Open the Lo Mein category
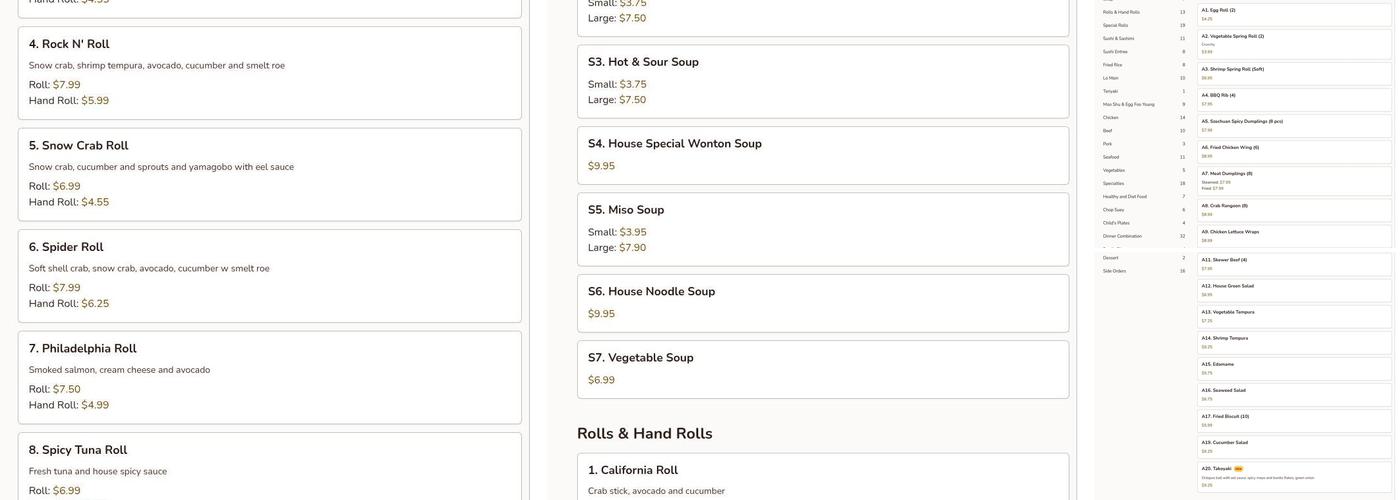 pyautogui.click(x=1111, y=78)
